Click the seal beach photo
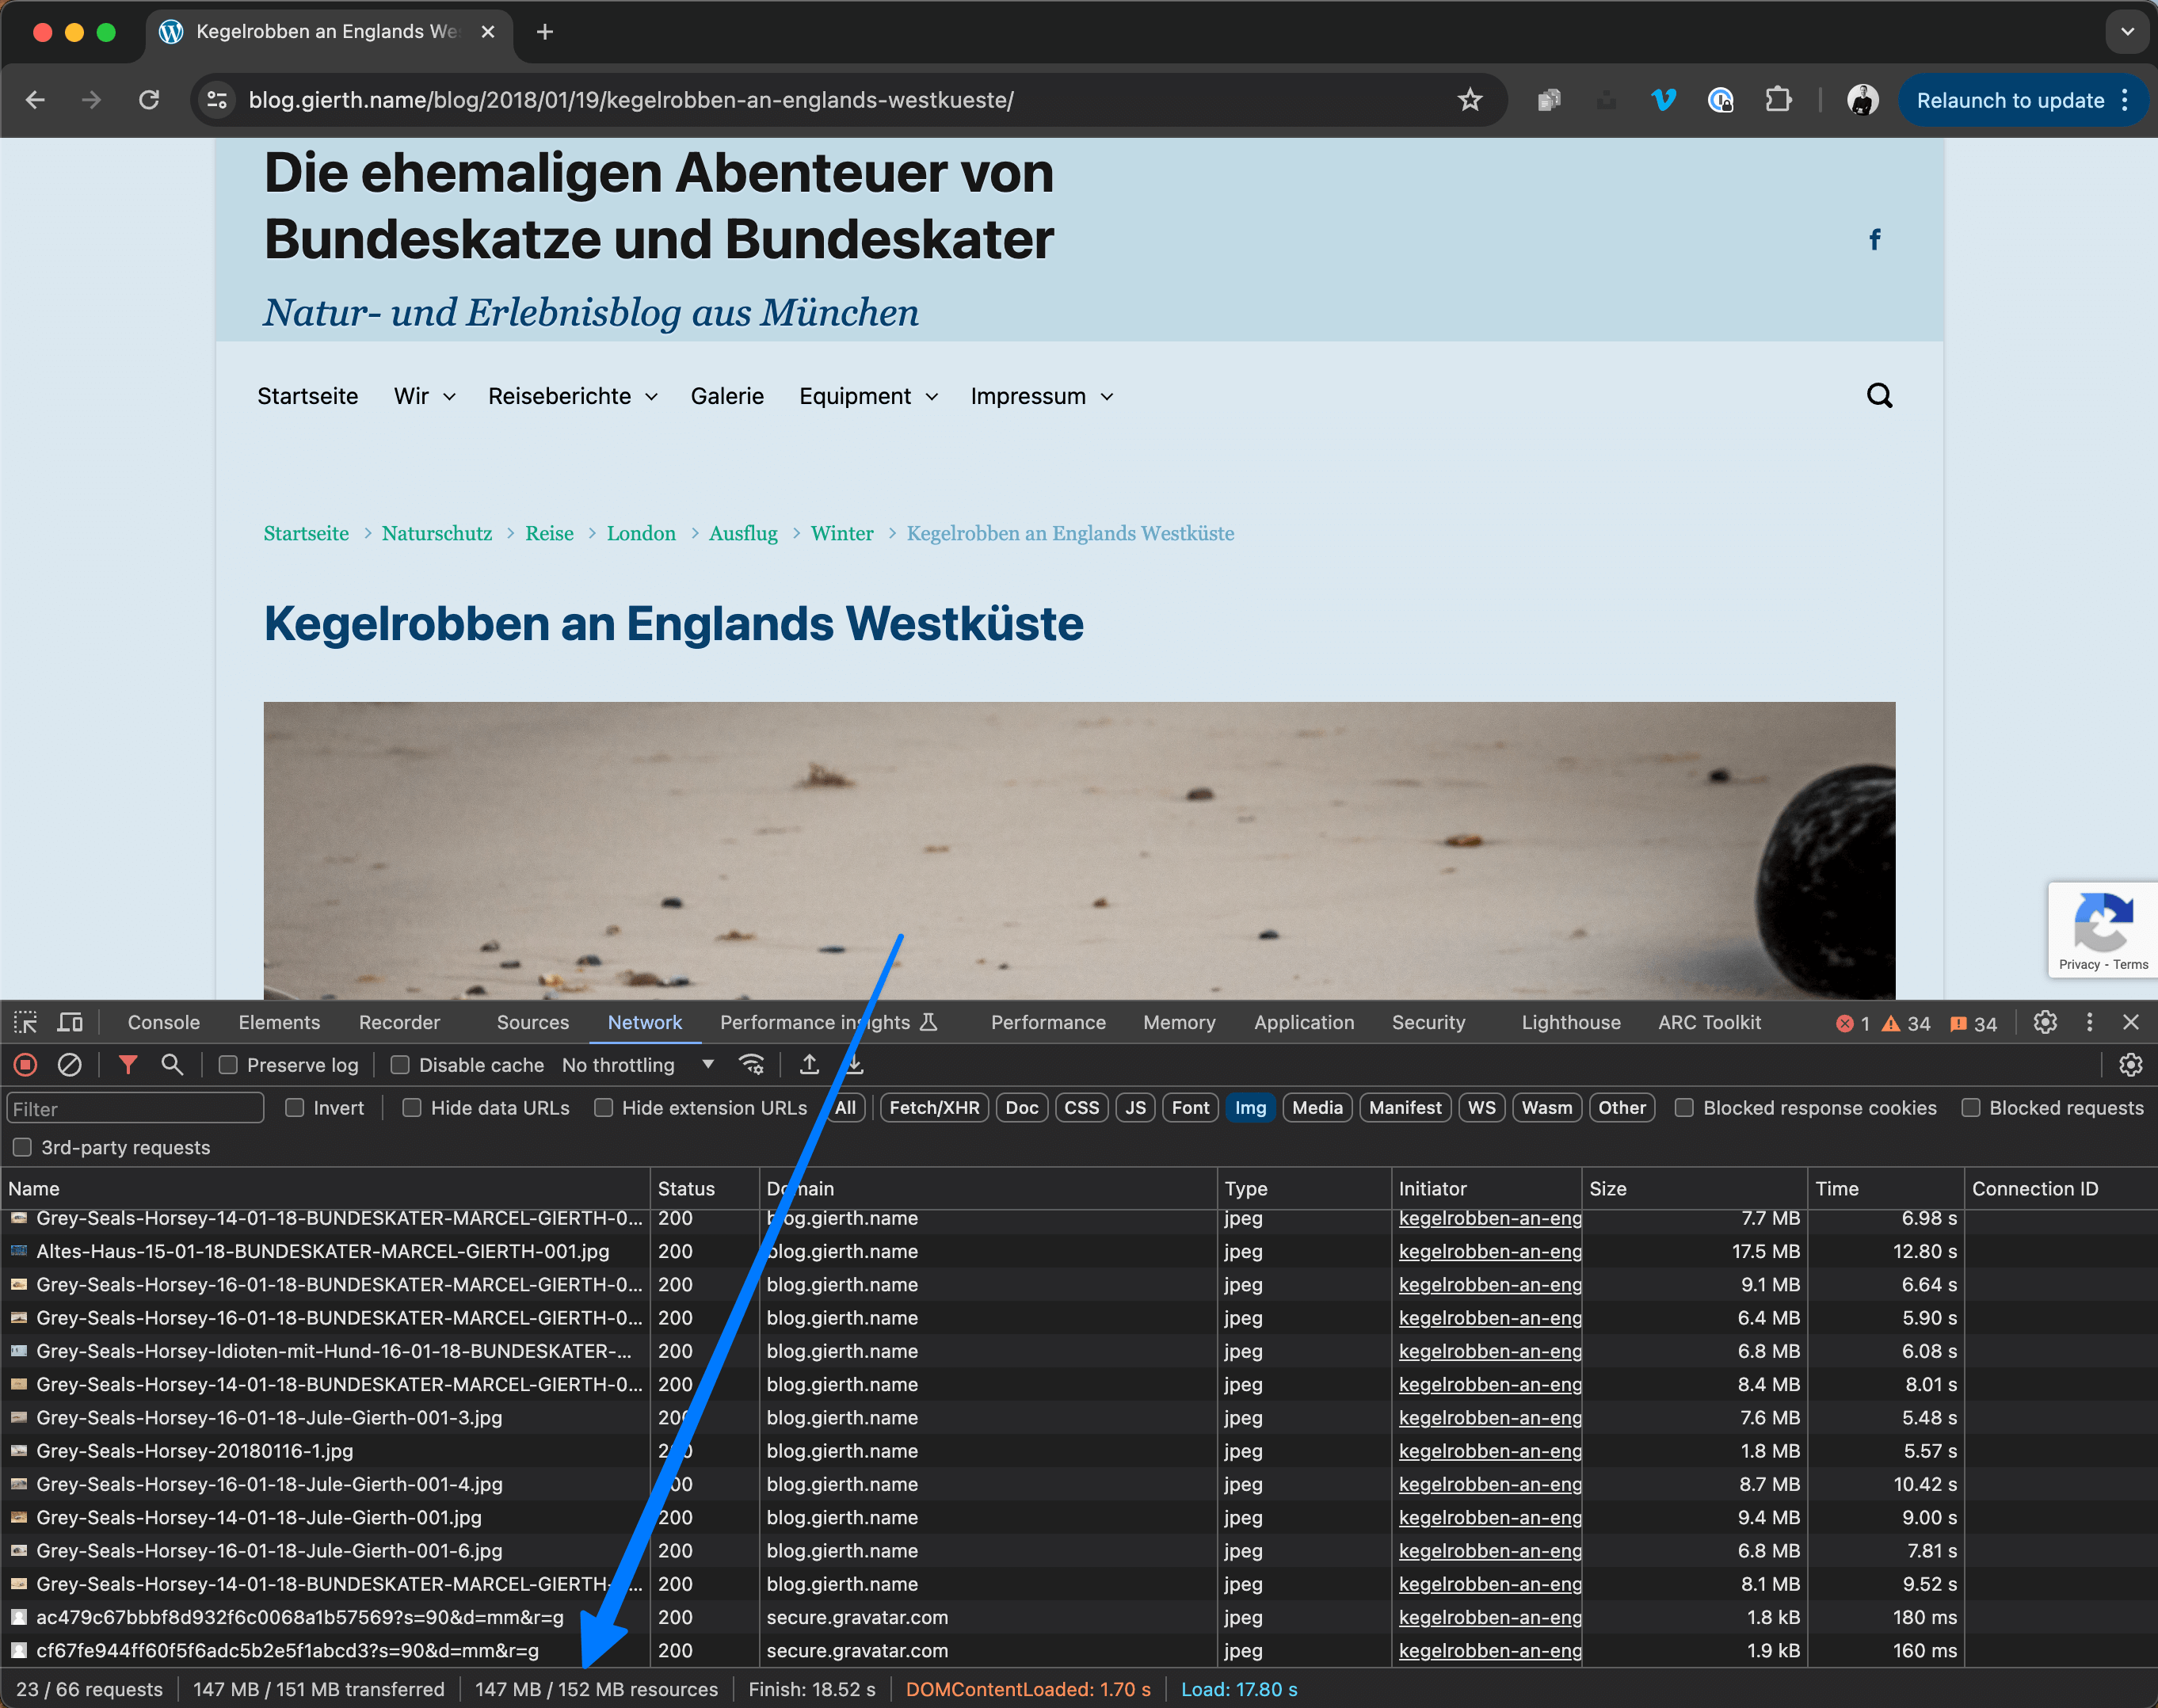The image size is (2158, 1708). (1079, 850)
